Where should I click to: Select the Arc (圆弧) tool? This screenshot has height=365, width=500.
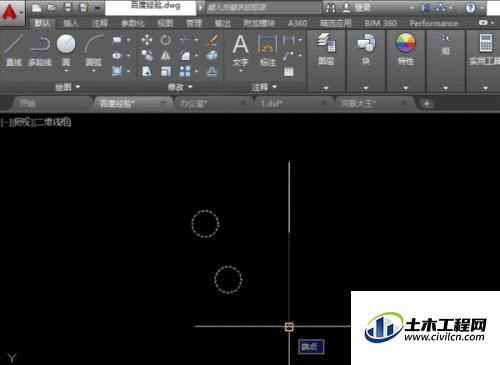coord(93,50)
